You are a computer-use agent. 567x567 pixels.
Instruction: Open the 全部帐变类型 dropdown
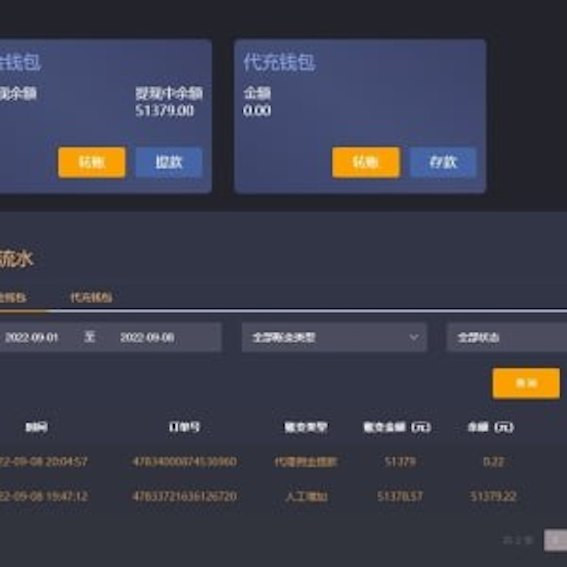(x=334, y=337)
